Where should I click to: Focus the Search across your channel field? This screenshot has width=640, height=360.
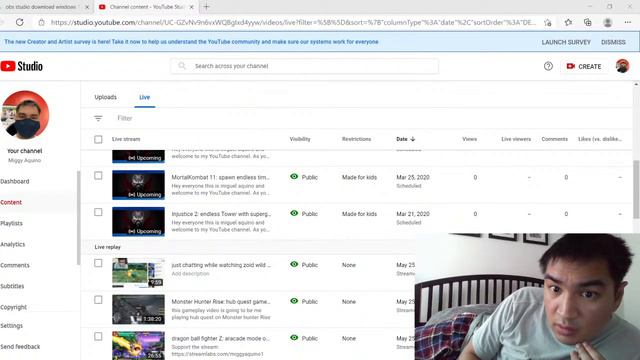click(x=304, y=66)
